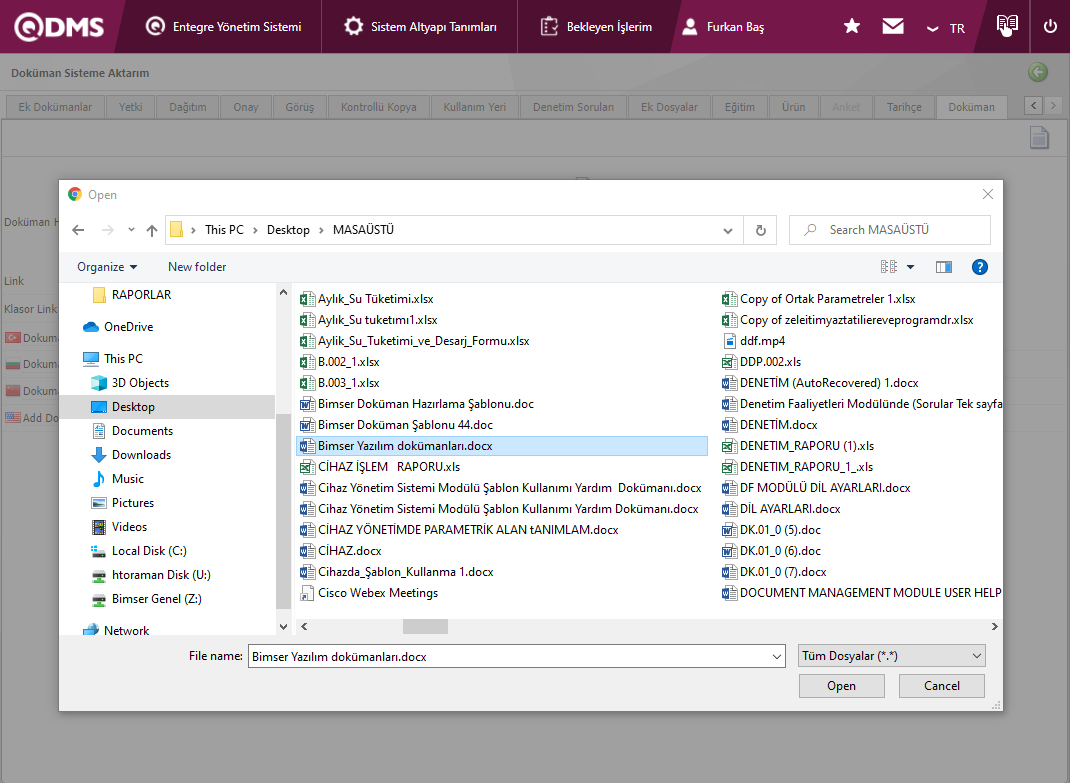
Task: Expand the address bar history dropdown
Action: (727, 231)
